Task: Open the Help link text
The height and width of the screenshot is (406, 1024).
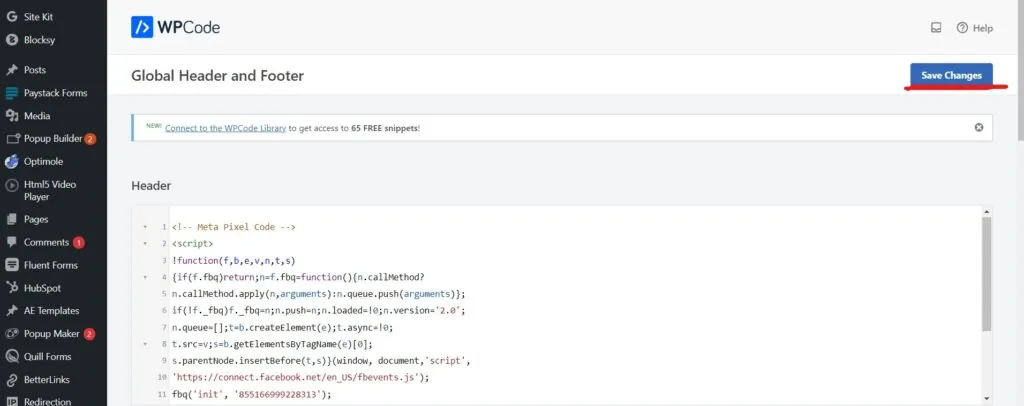Action: pos(983,28)
